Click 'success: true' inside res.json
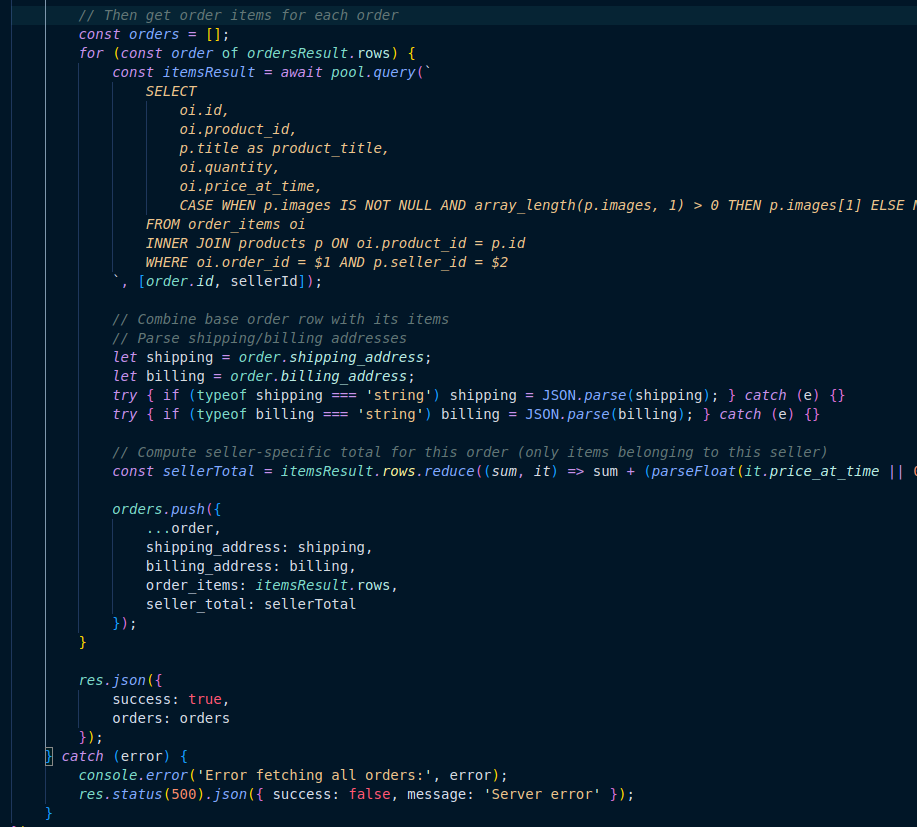 (x=170, y=699)
